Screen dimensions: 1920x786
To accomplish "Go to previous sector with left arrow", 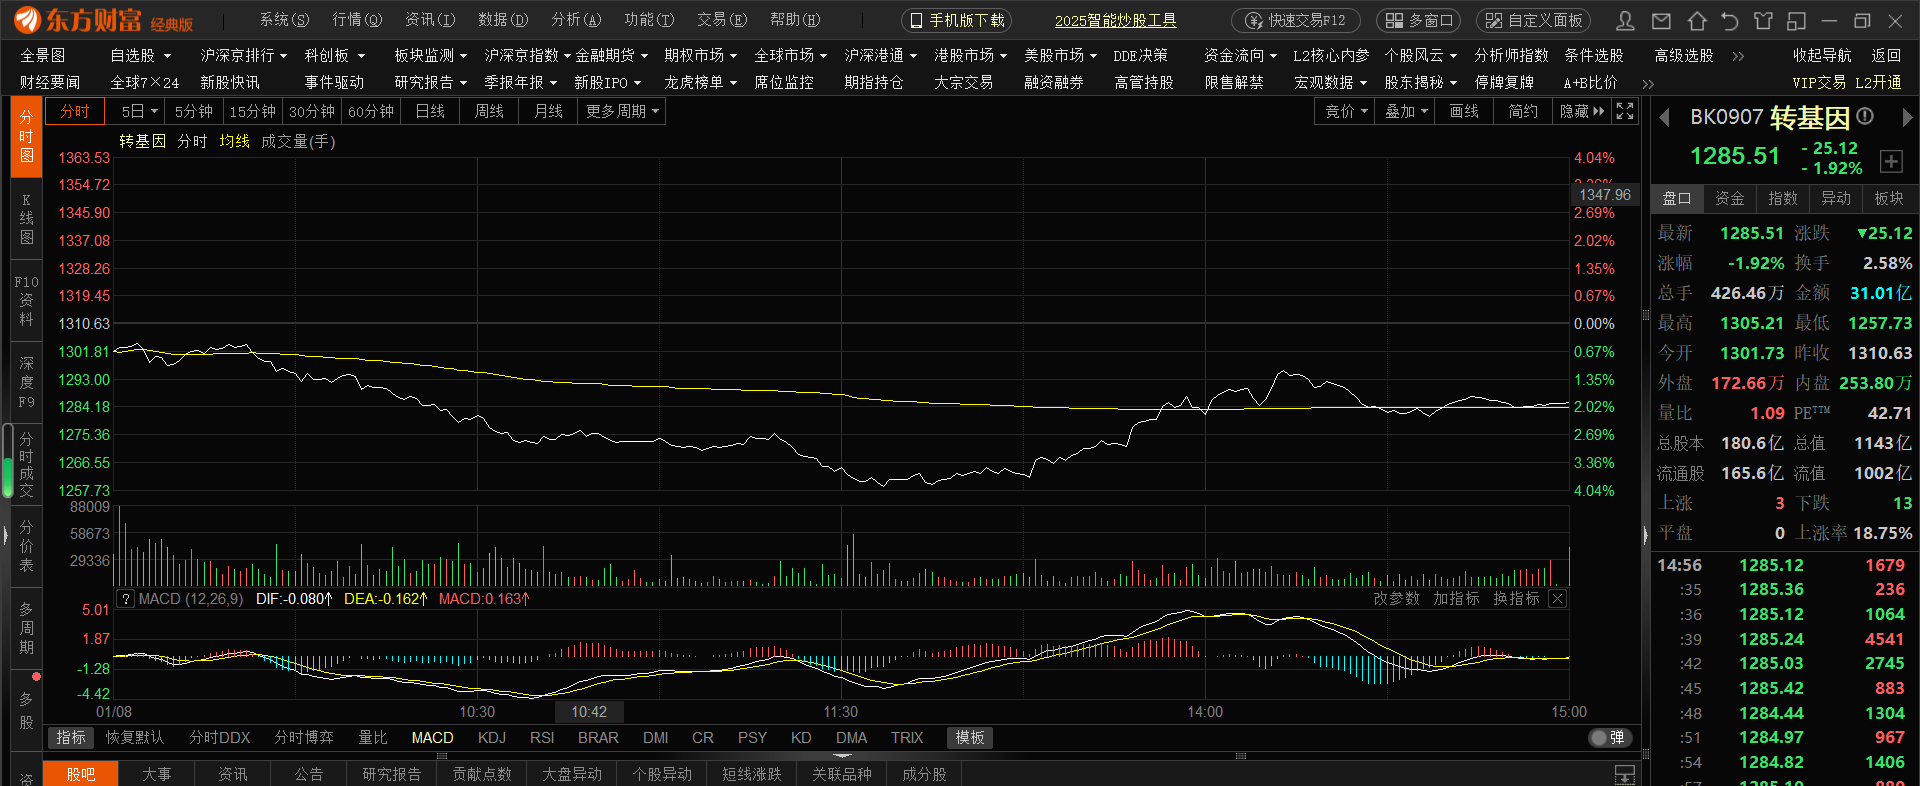I will coord(1665,118).
